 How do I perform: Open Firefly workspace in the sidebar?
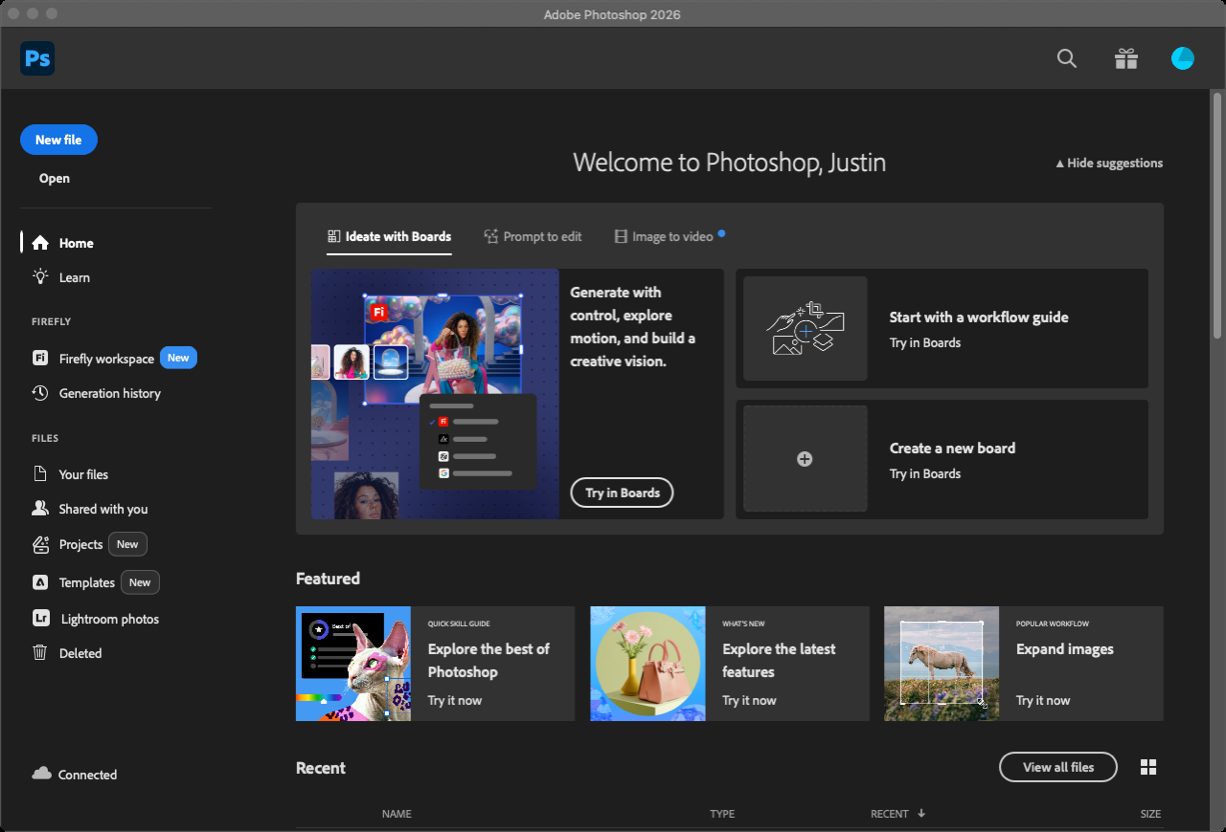click(x=106, y=358)
